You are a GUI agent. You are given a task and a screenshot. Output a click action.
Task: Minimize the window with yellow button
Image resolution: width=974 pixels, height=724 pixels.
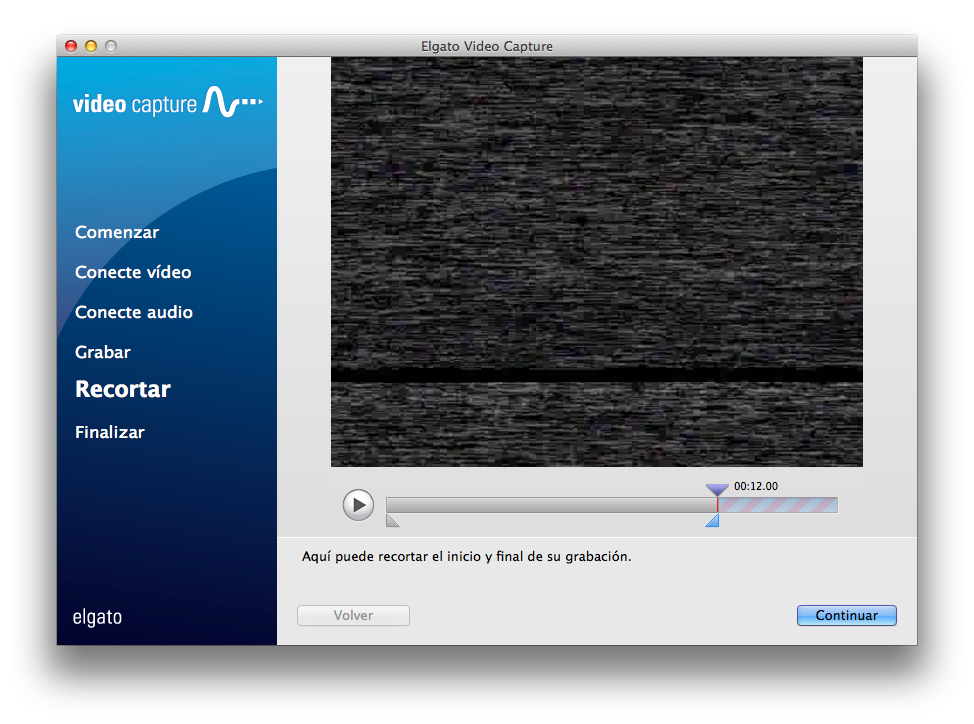91,46
